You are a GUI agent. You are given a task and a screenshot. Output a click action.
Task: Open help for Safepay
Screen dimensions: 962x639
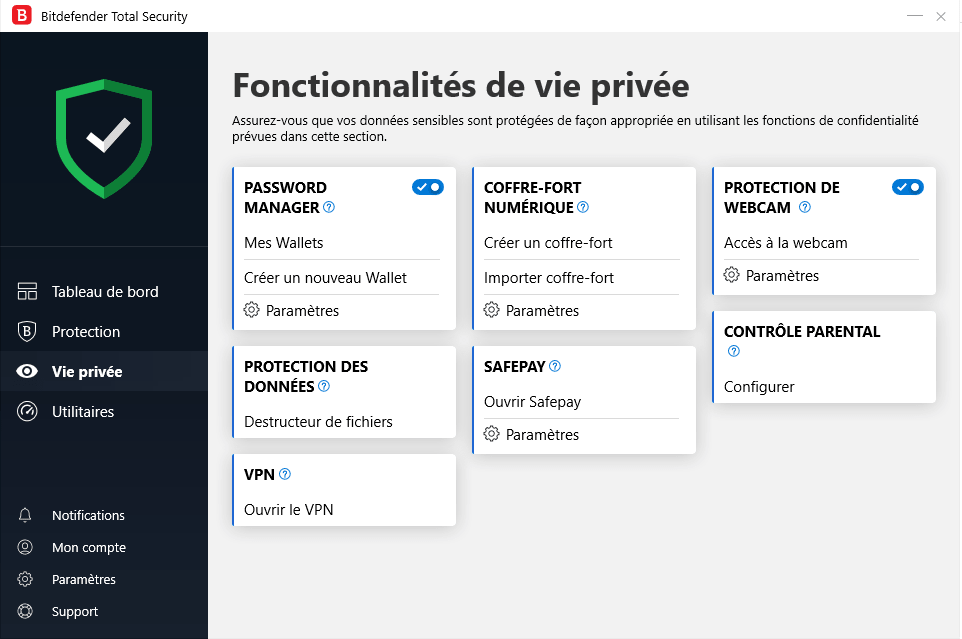[x=555, y=366]
